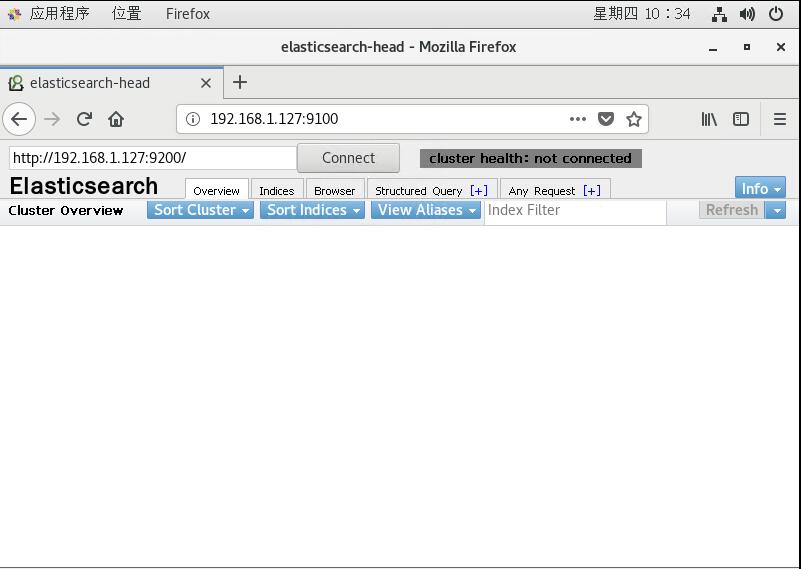Open volume control in top panel
The height and width of the screenshot is (569, 801).
tap(747, 14)
